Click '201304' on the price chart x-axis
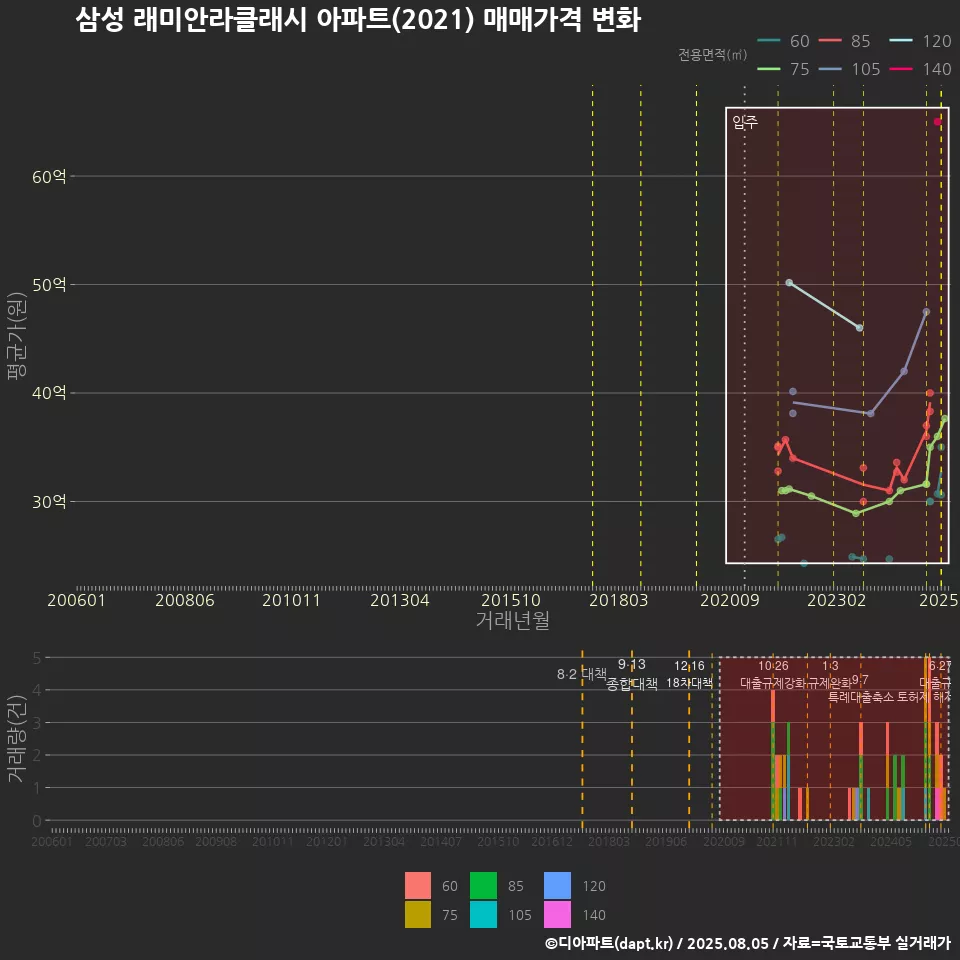 coord(399,600)
